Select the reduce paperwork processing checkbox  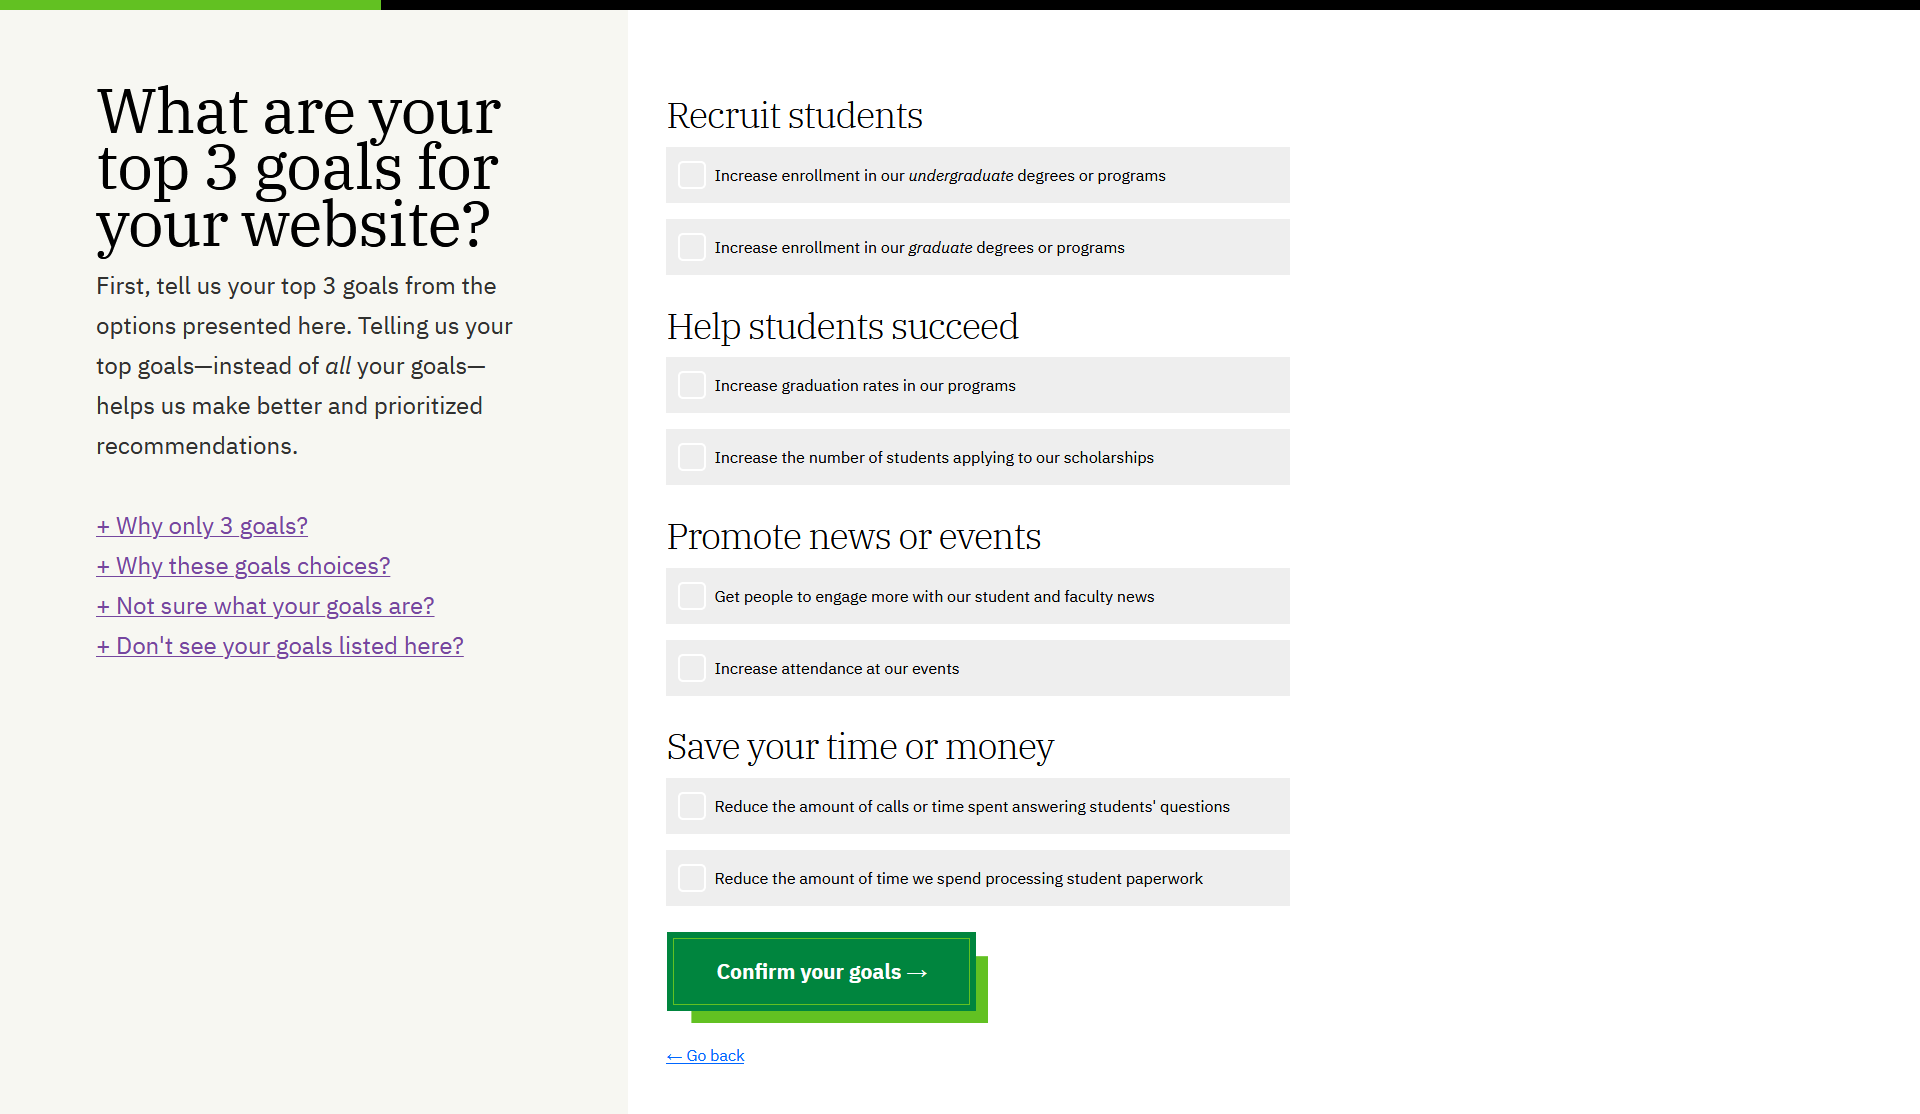(691, 878)
